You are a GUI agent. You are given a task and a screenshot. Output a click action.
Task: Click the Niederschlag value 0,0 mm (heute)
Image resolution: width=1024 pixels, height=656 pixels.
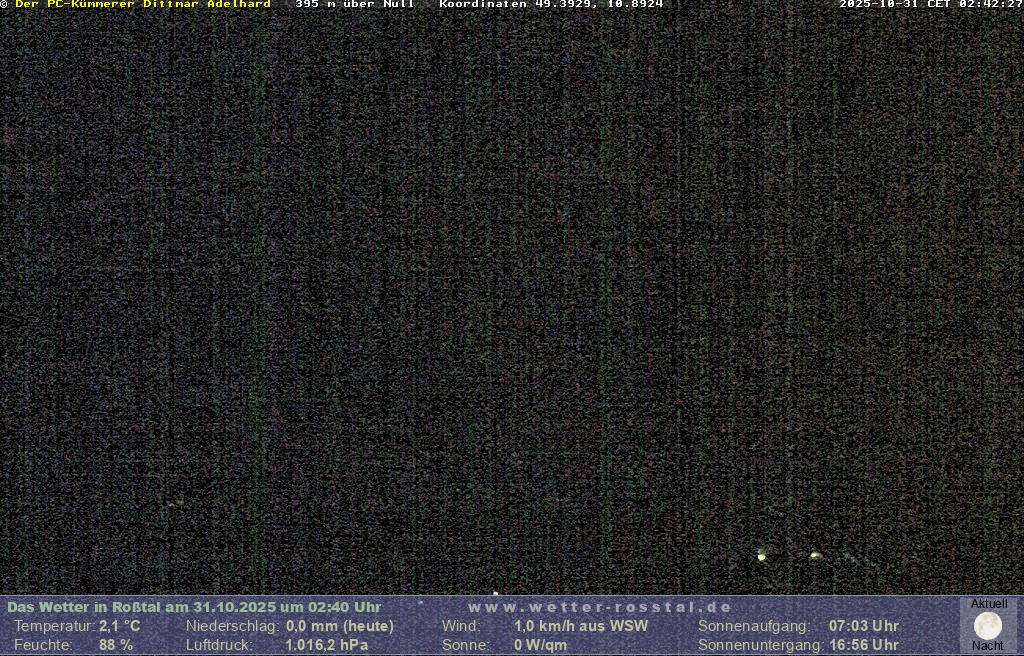pyautogui.click(x=340, y=626)
